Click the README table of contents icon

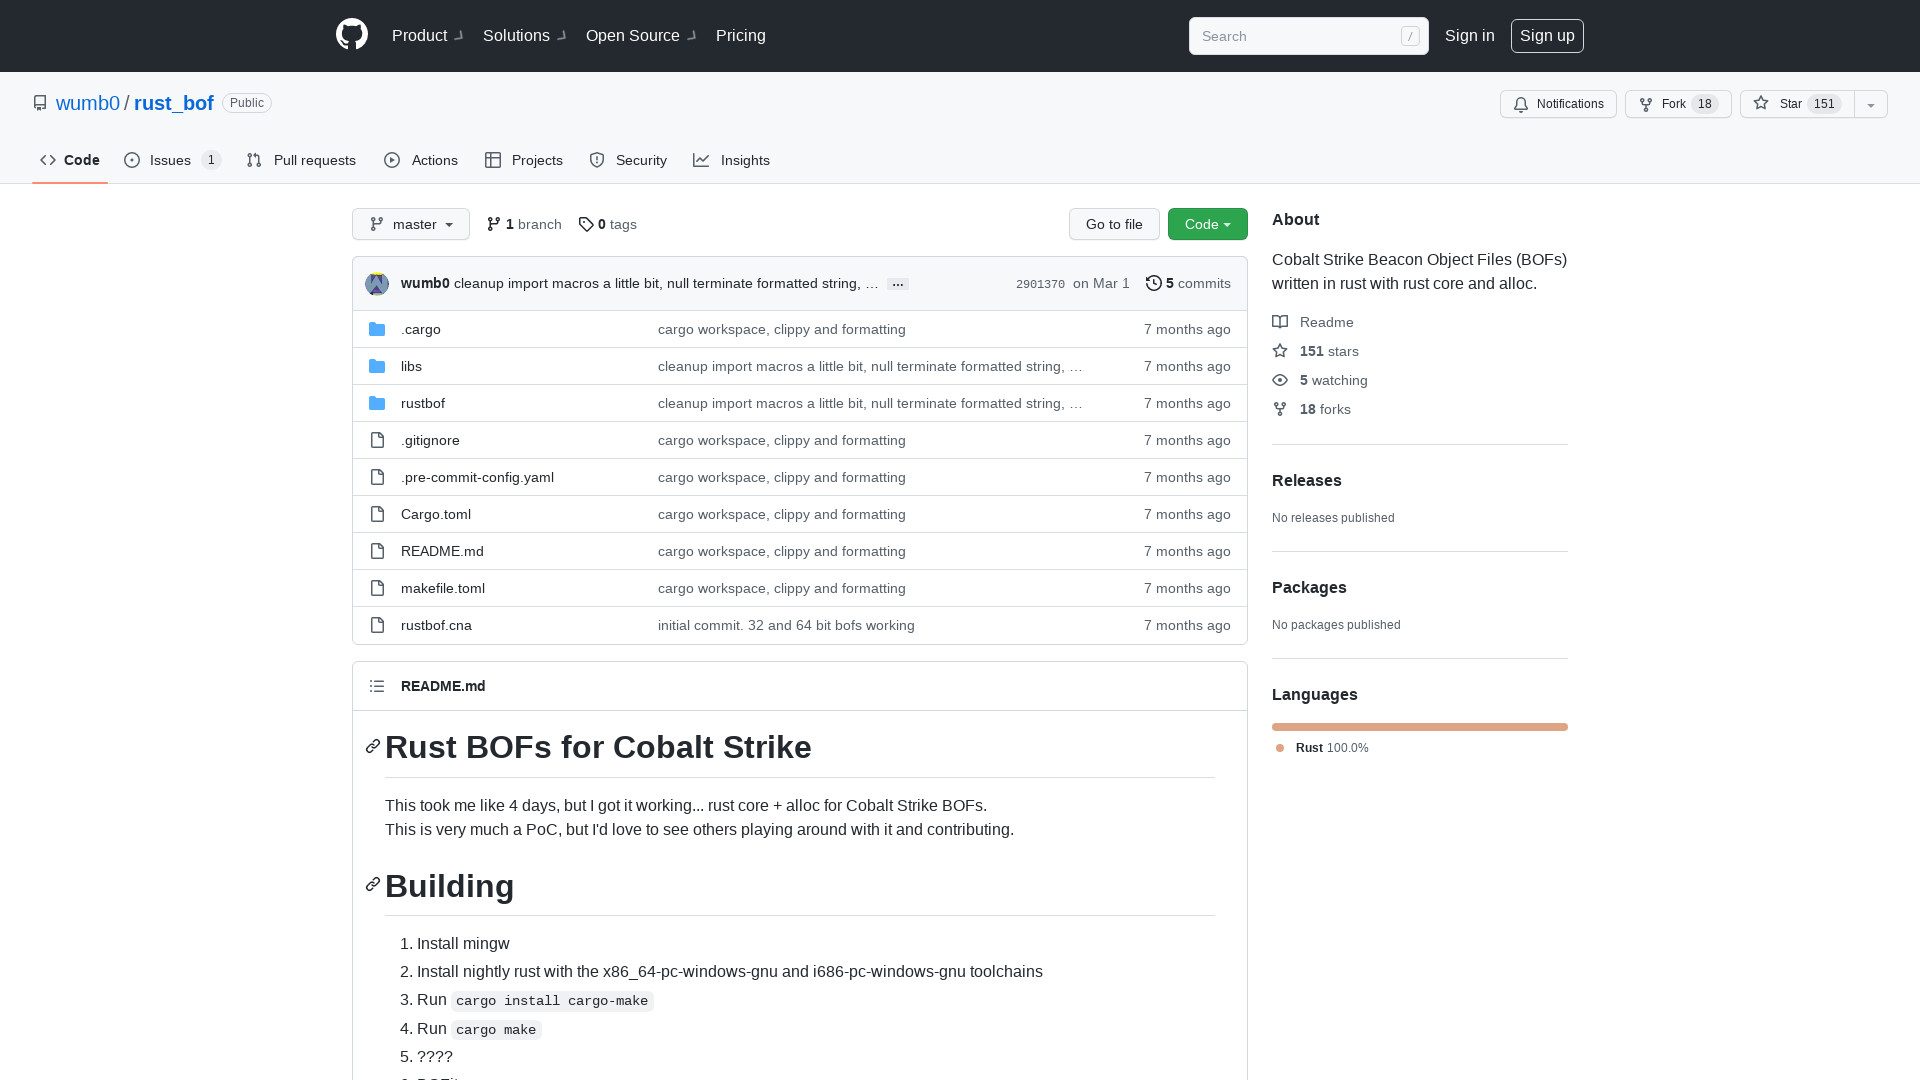pos(377,686)
